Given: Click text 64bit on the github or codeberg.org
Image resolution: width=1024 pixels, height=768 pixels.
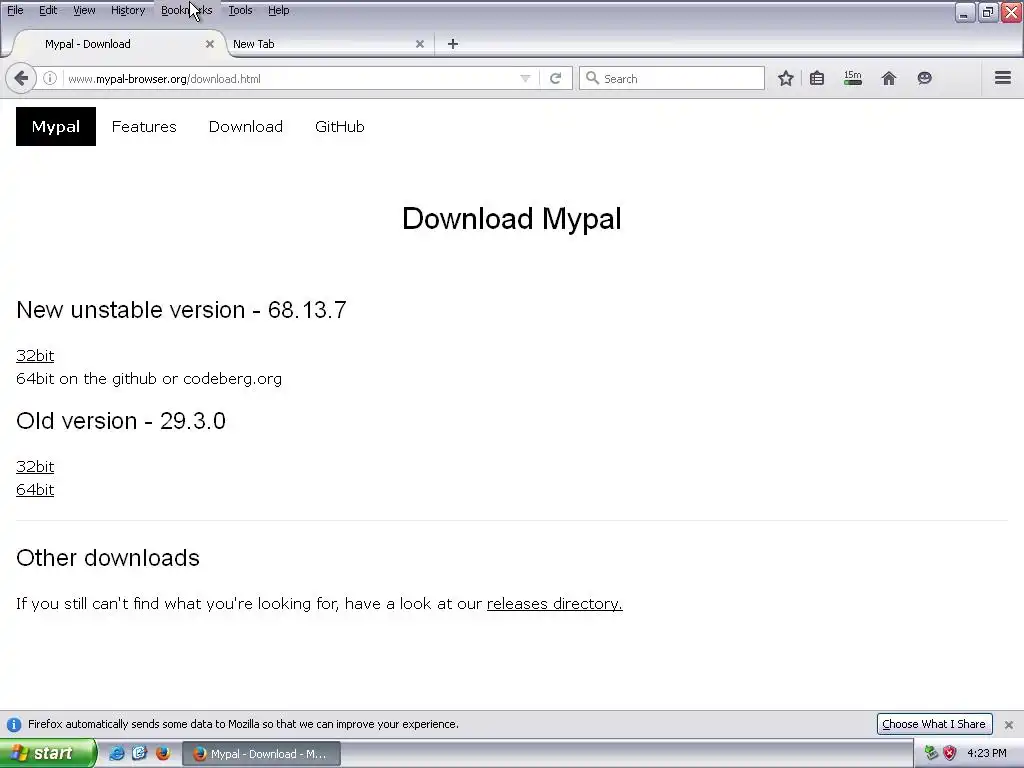Looking at the screenshot, I should 149,379.
